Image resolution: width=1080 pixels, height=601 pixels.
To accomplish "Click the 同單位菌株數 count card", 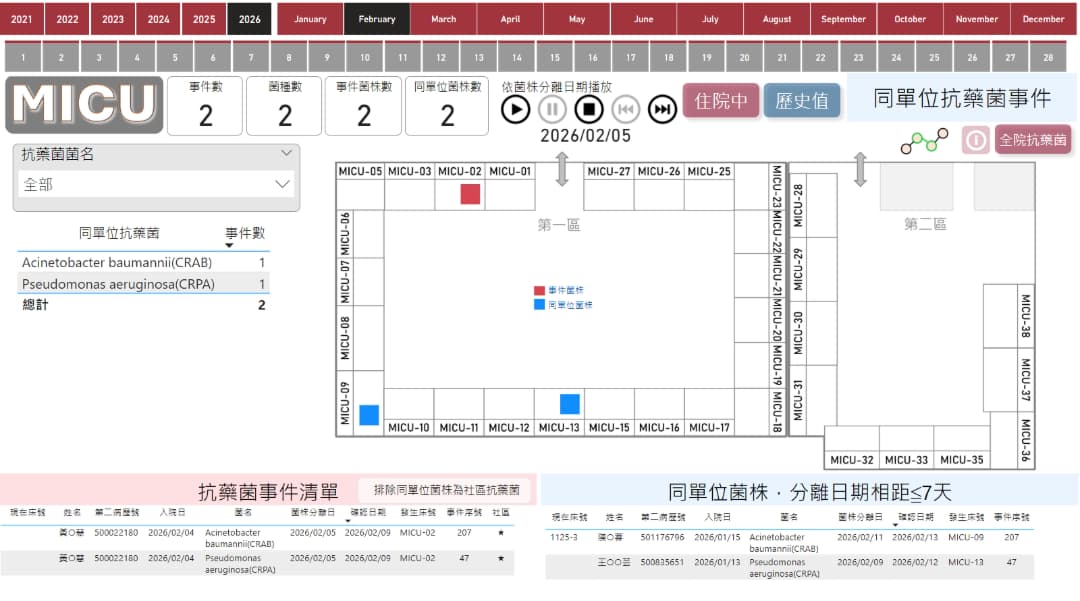I will [447, 105].
